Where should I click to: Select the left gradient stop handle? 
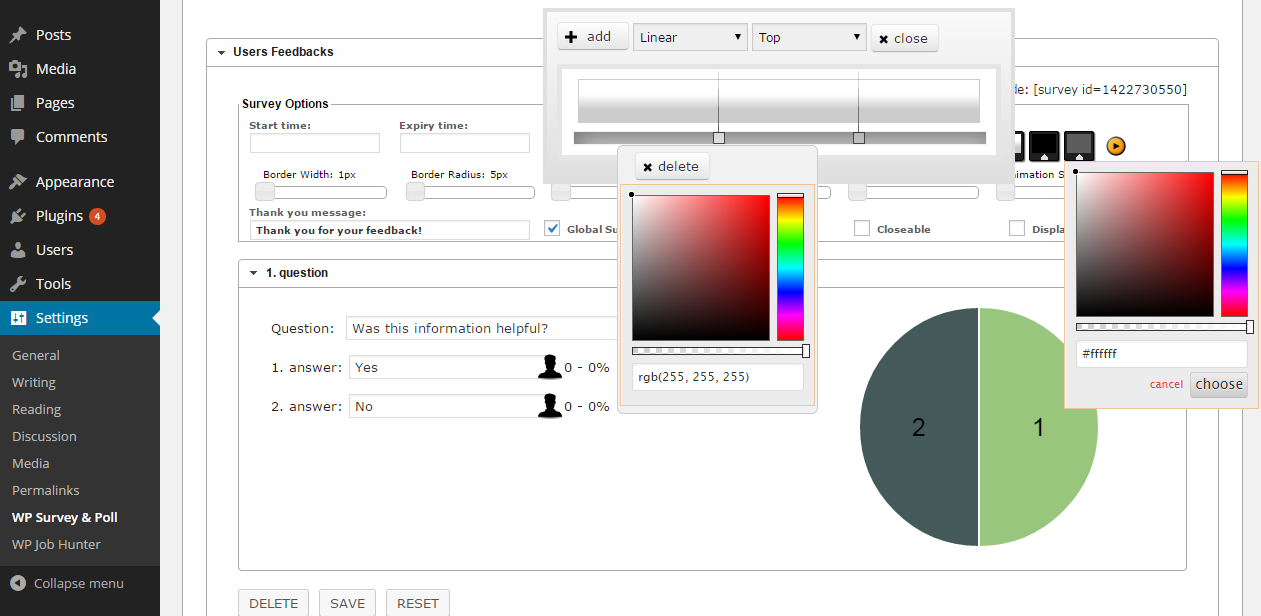click(718, 138)
